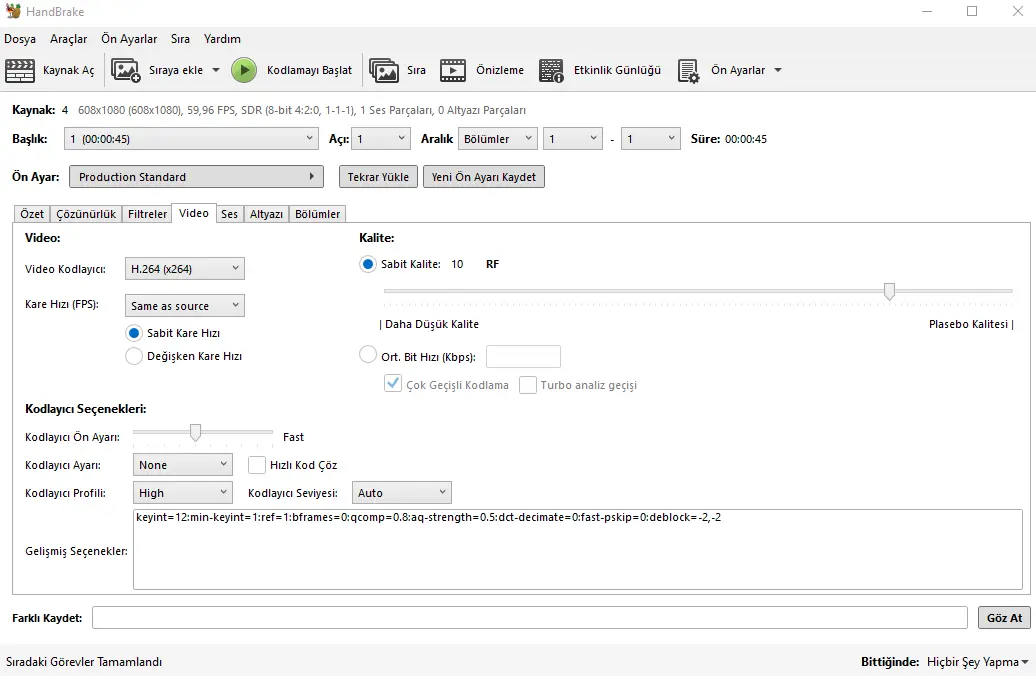Expand the toolbar Ön Ayarlar dropdown arrow

[778, 70]
